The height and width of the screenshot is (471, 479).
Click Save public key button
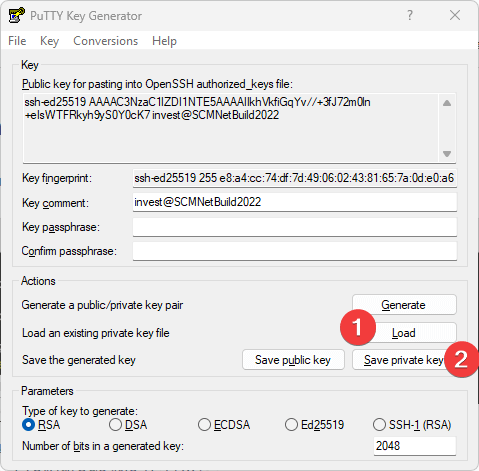293,360
